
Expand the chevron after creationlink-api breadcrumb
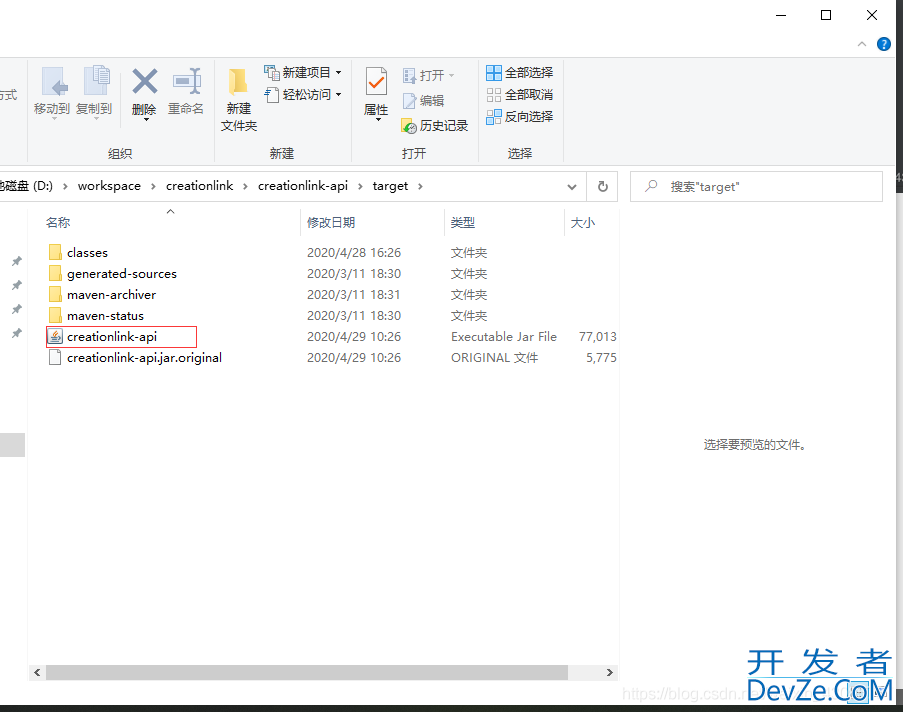[361, 187]
